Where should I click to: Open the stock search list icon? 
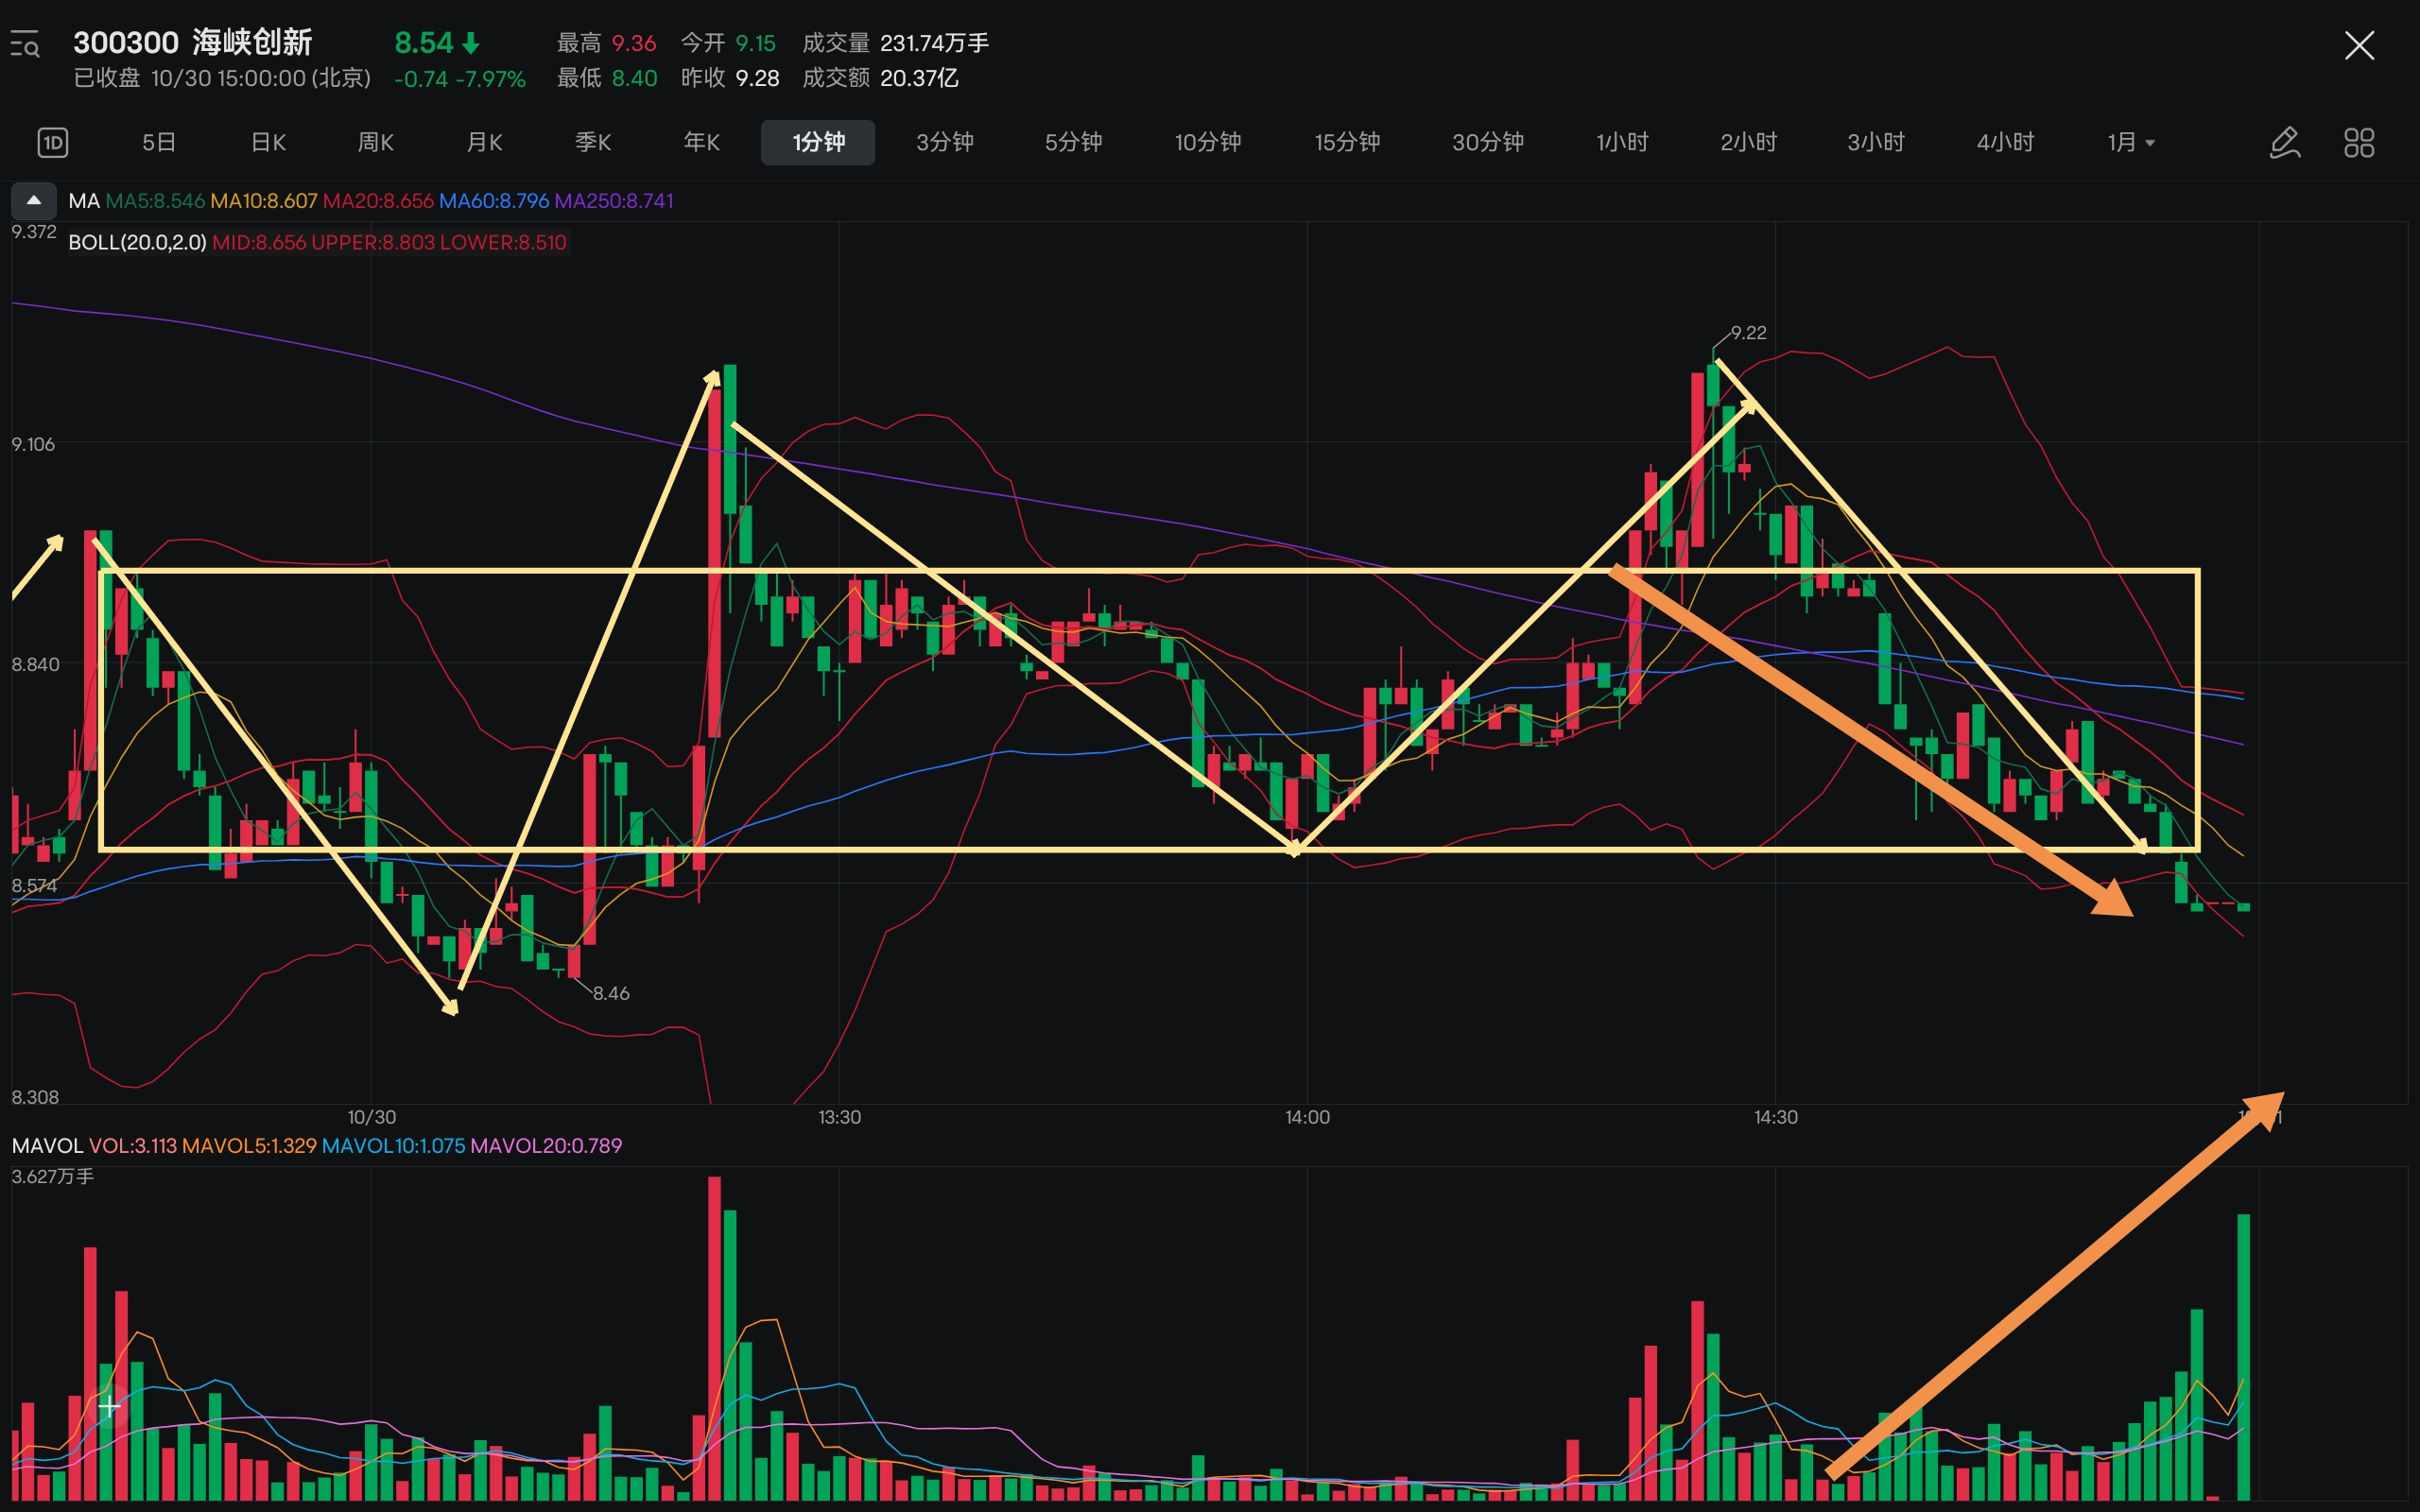[25, 45]
